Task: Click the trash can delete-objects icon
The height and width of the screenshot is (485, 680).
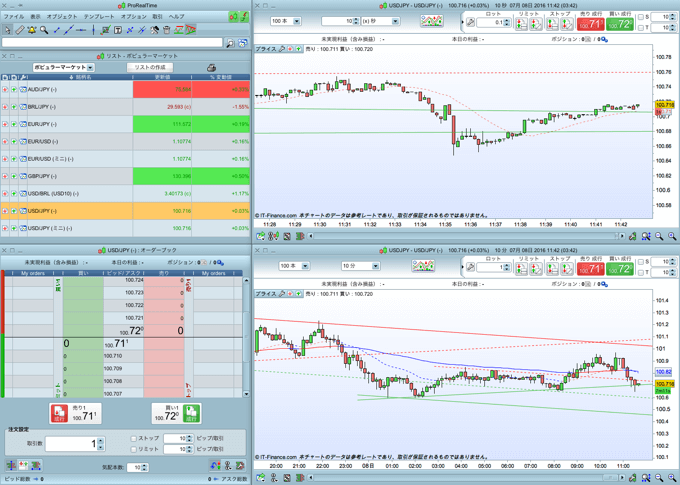Action: tap(167, 30)
